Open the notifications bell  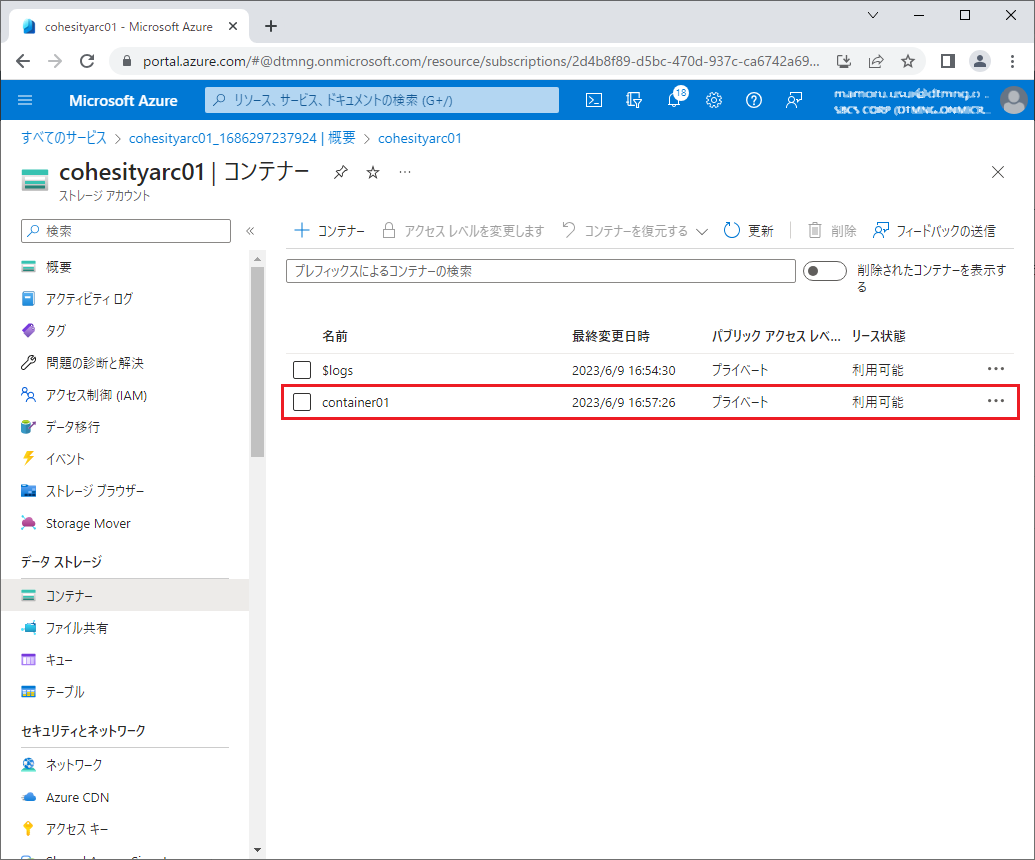pyautogui.click(x=675, y=99)
